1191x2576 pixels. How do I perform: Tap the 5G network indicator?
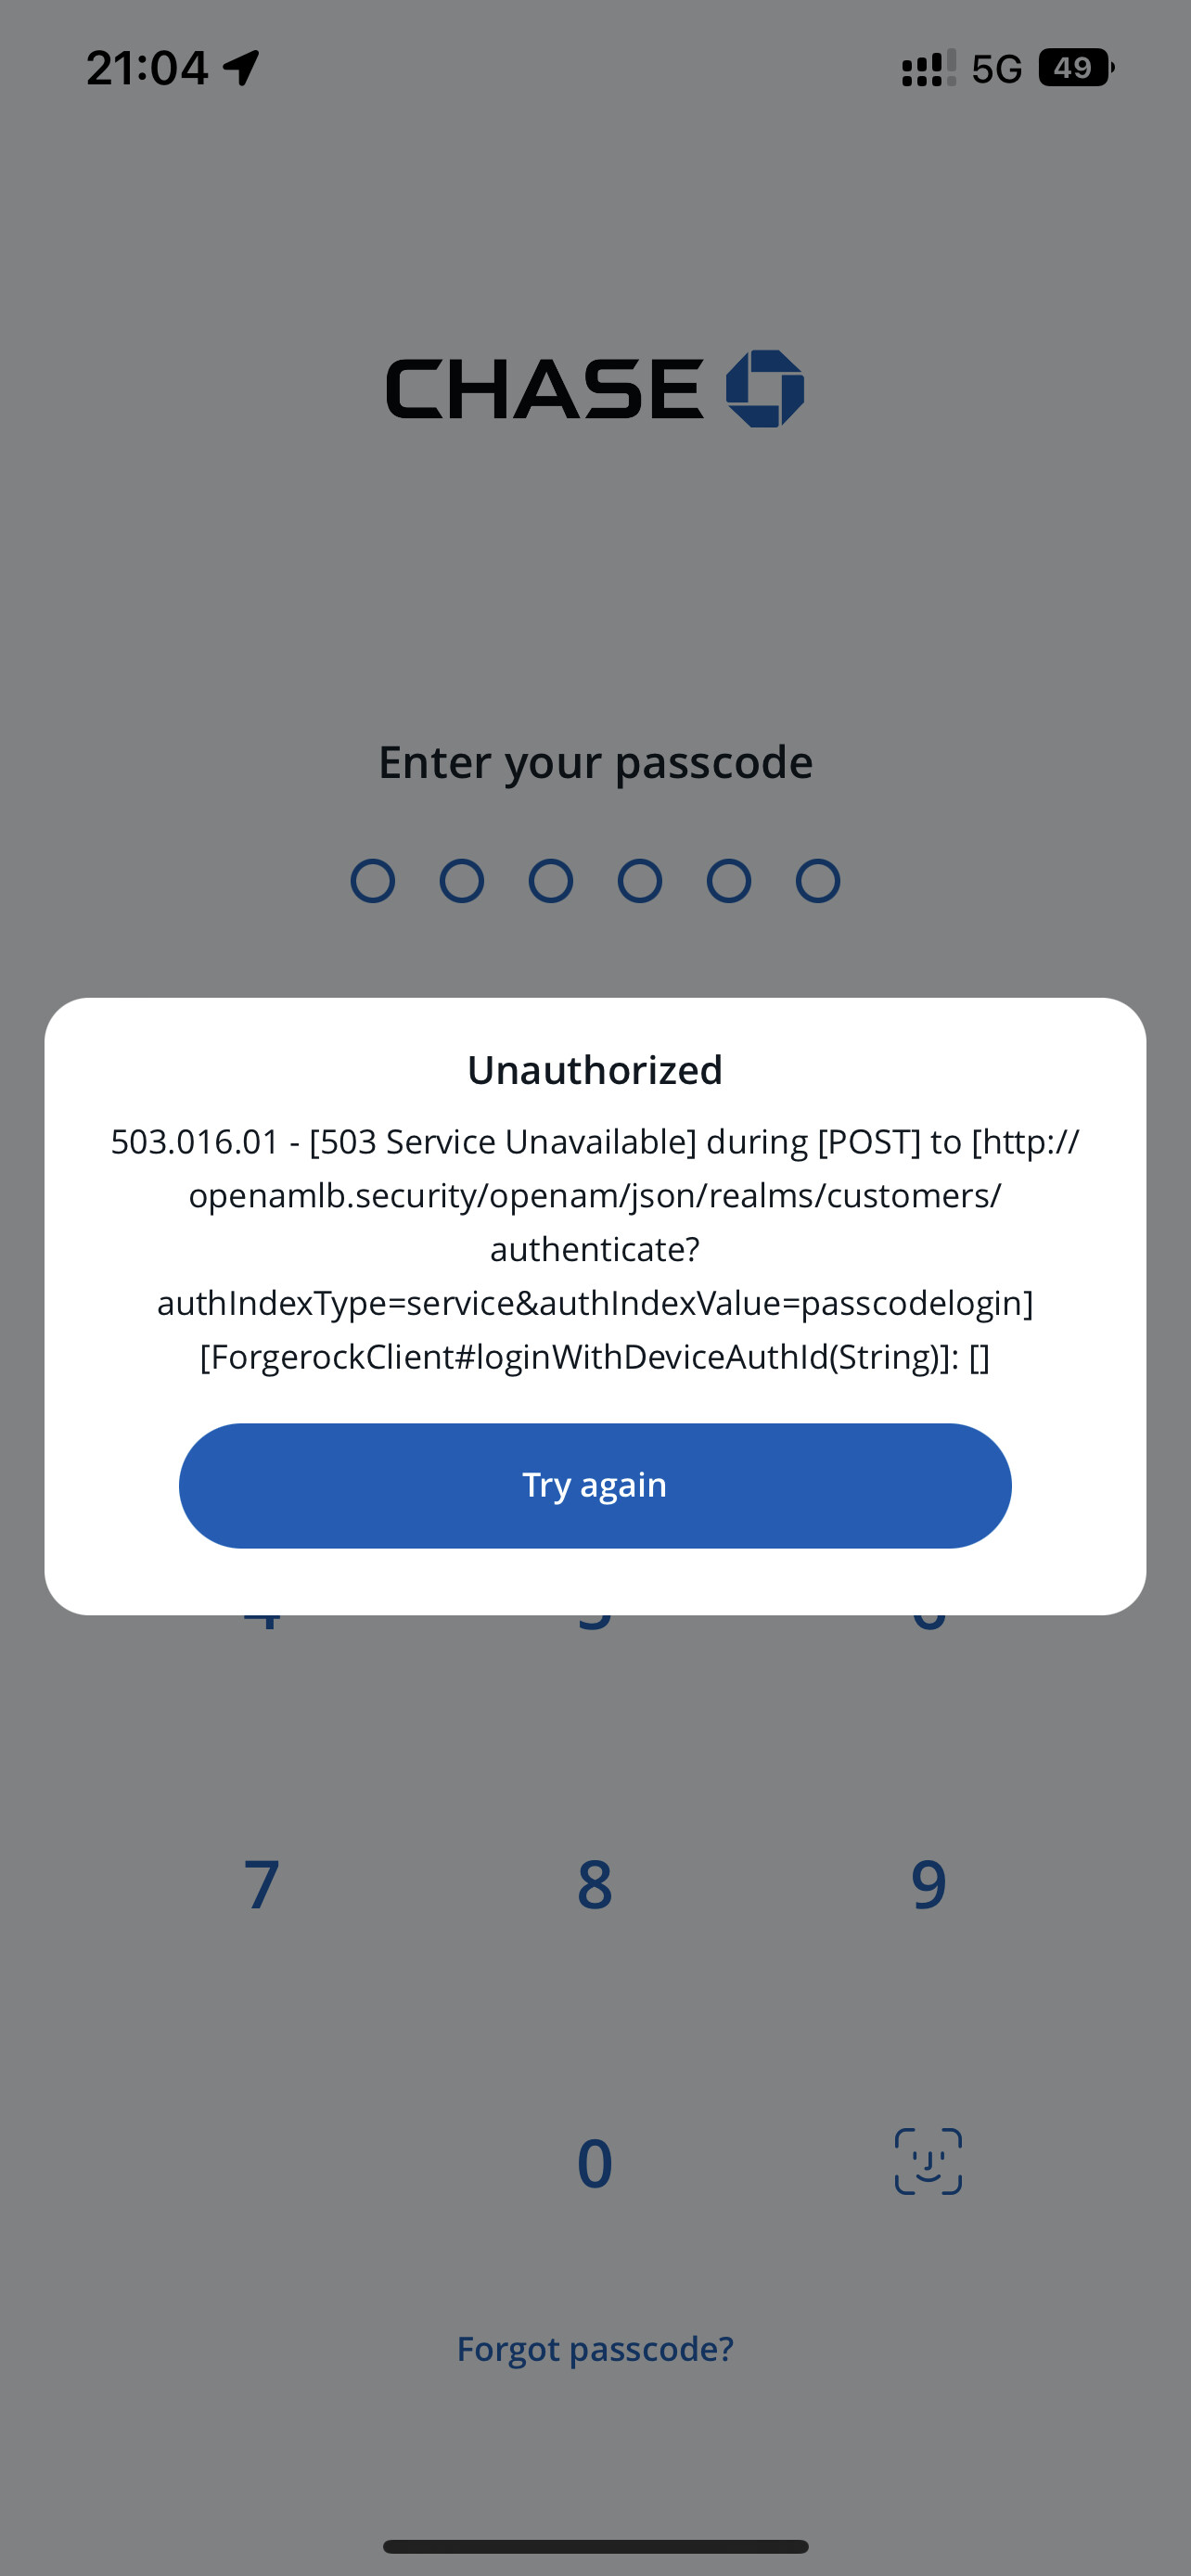[x=997, y=69]
